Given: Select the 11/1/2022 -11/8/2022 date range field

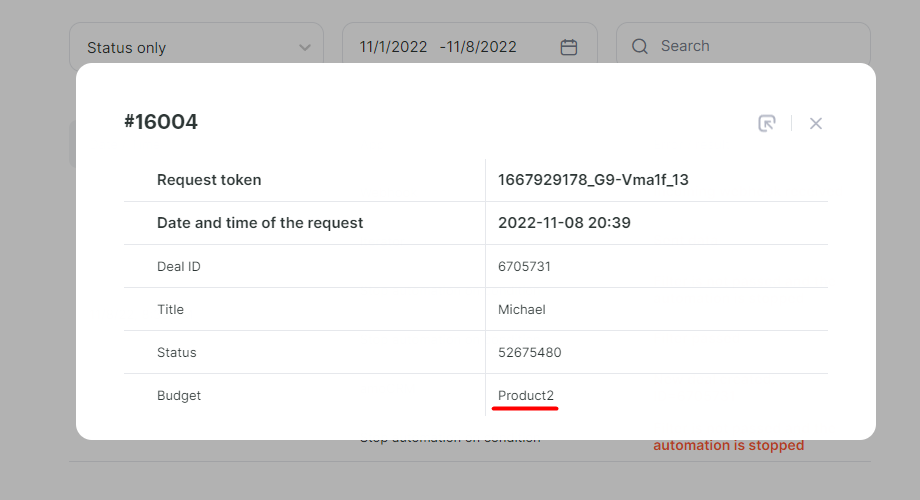Looking at the screenshot, I should coord(469,47).
